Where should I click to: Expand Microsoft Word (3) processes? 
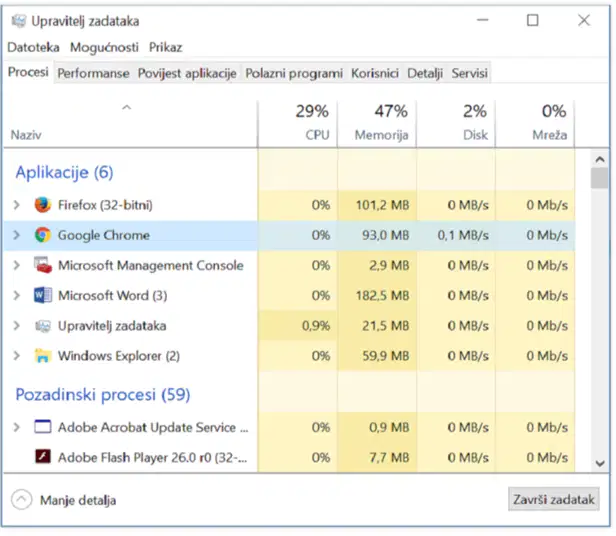[x=16, y=295]
